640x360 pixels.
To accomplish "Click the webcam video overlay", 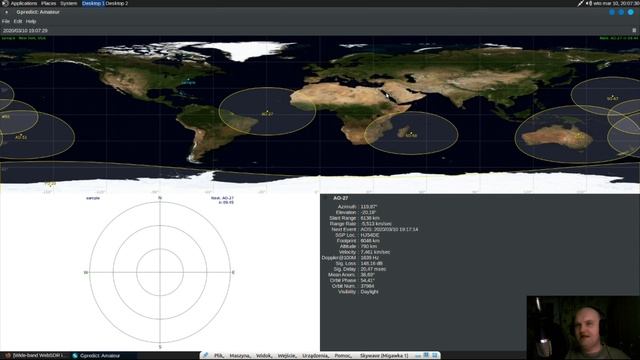I will coord(583,327).
